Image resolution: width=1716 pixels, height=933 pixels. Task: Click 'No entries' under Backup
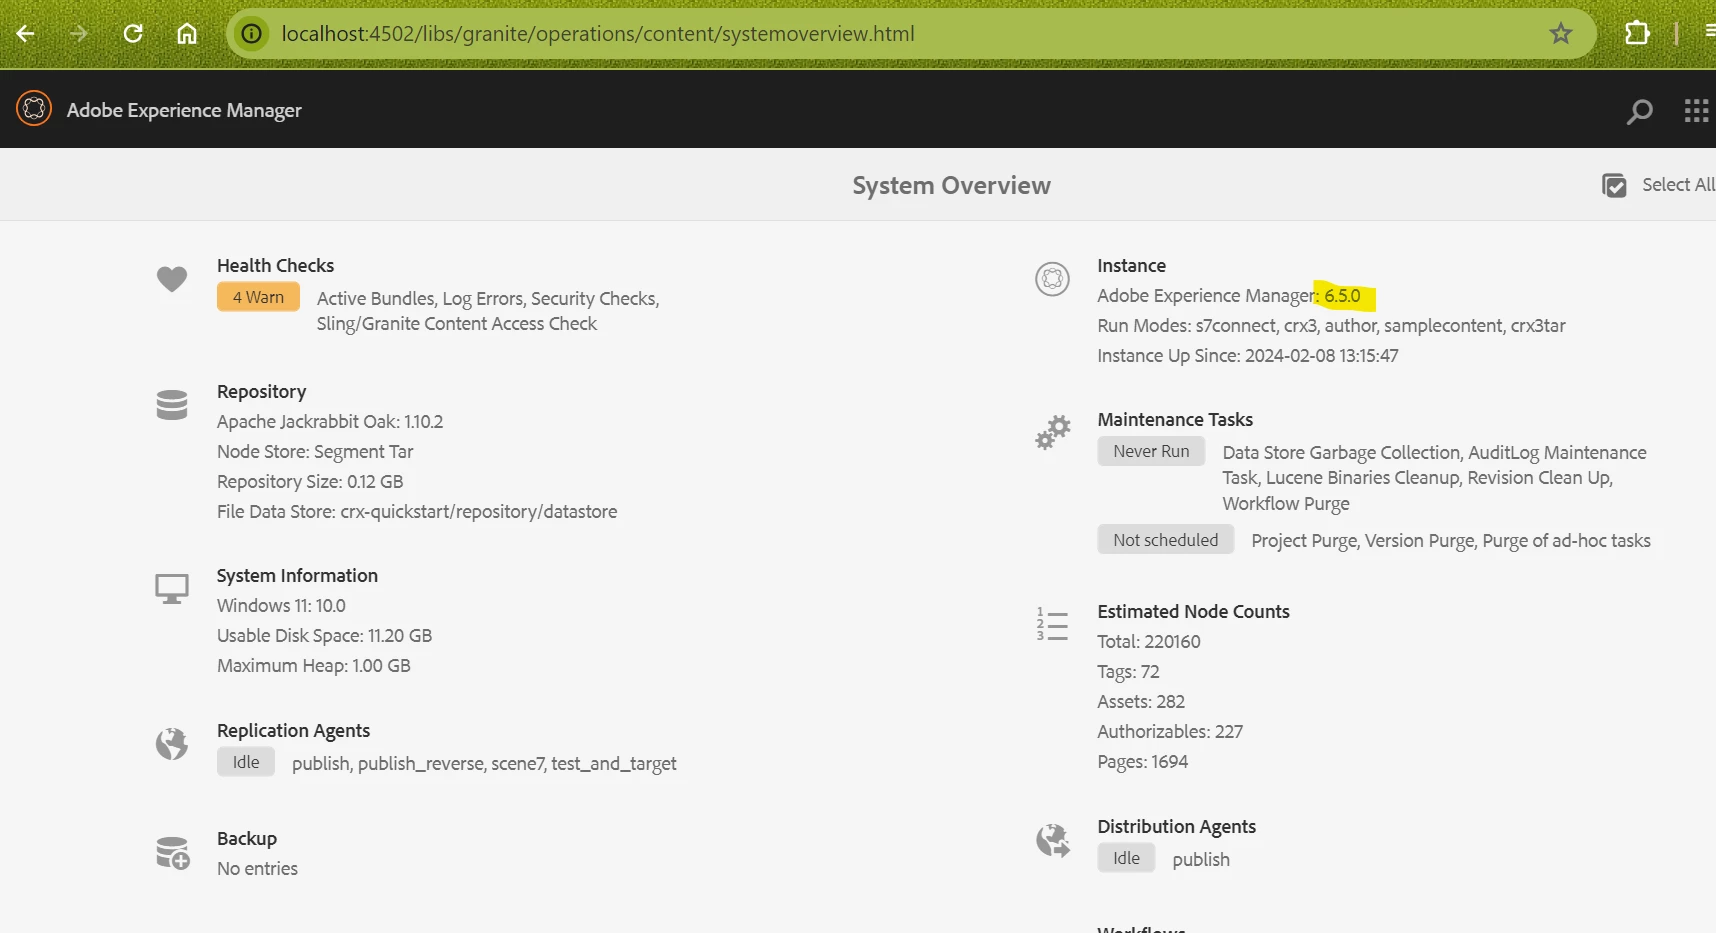click(257, 869)
